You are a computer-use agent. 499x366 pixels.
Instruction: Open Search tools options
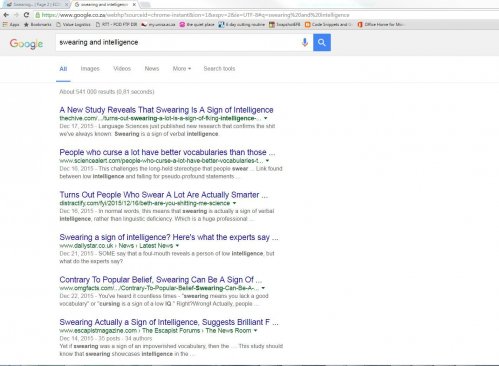tap(219, 69)
